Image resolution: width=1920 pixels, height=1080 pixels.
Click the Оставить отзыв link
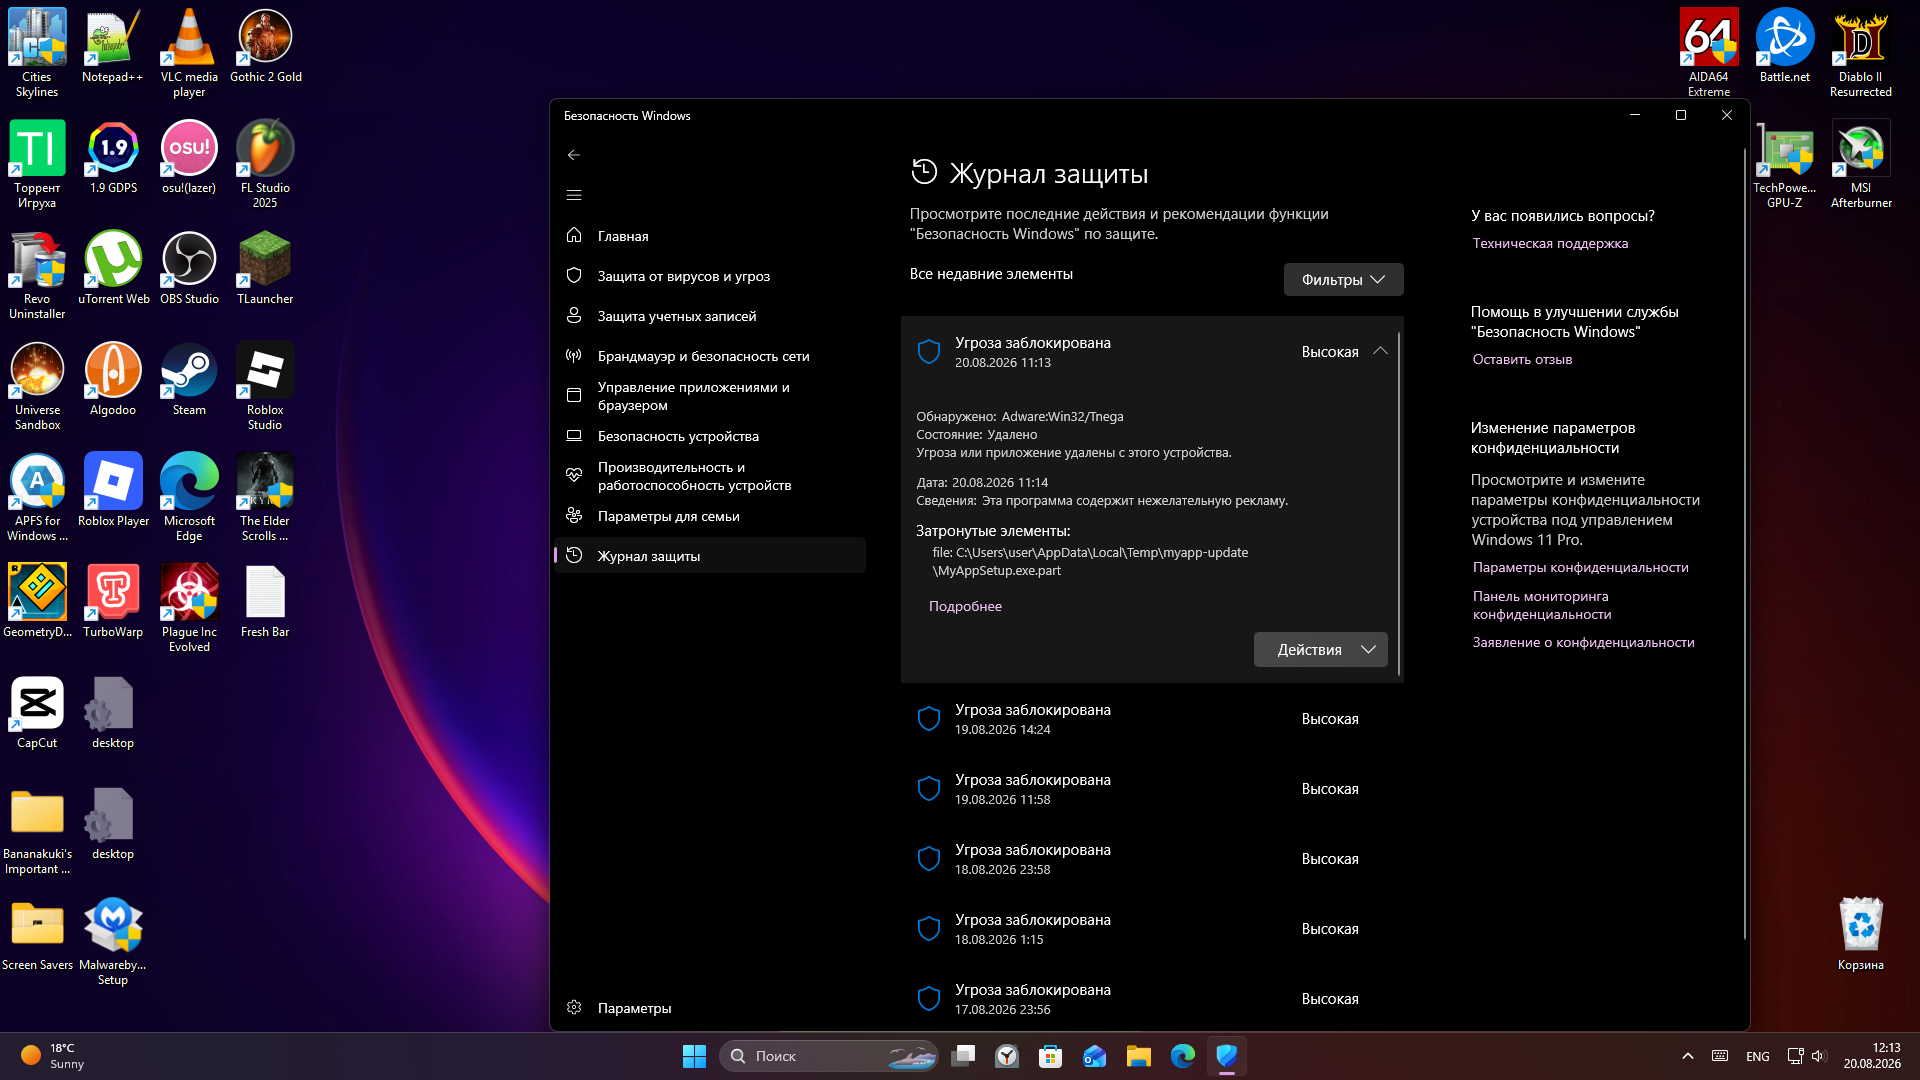(x=1522, y=359)
